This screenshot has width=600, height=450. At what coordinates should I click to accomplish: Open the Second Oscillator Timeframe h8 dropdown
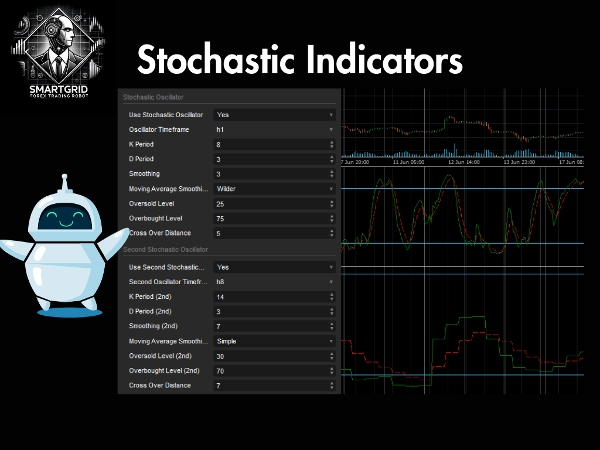(x=275, y=282)
